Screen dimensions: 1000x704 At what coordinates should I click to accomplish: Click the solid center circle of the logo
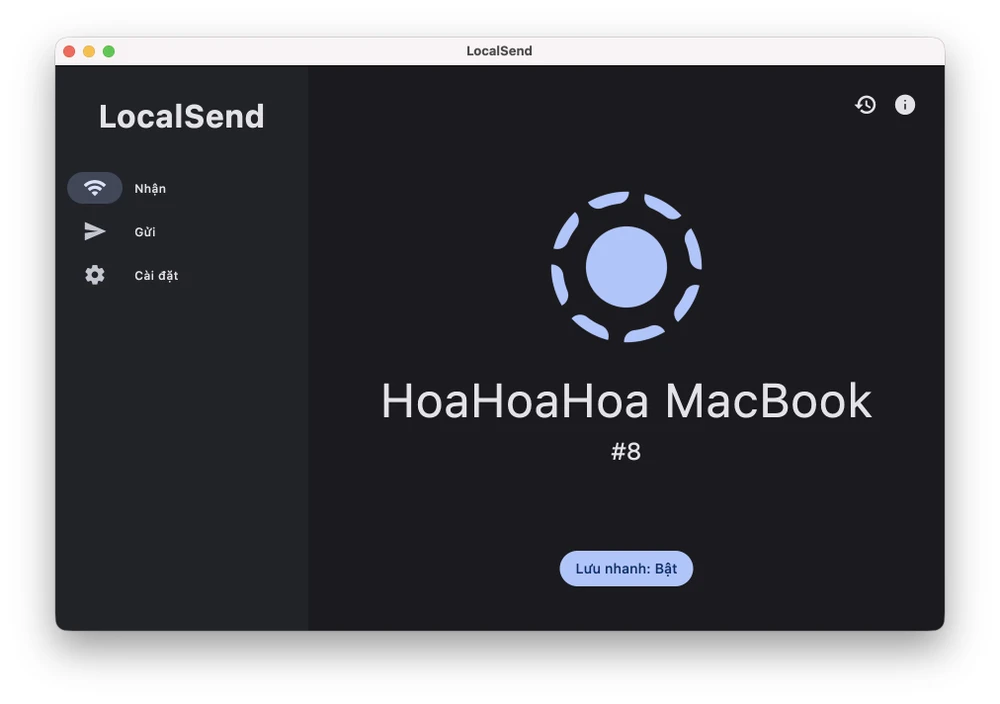pyautogui.click(x=626, y=267)
